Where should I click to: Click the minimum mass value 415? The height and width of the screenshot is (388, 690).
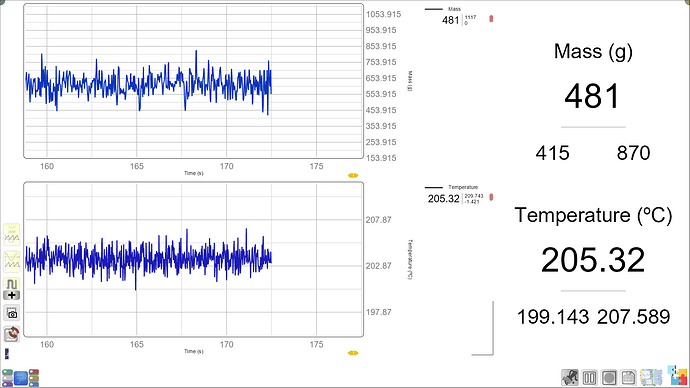(x=553, y=153)
